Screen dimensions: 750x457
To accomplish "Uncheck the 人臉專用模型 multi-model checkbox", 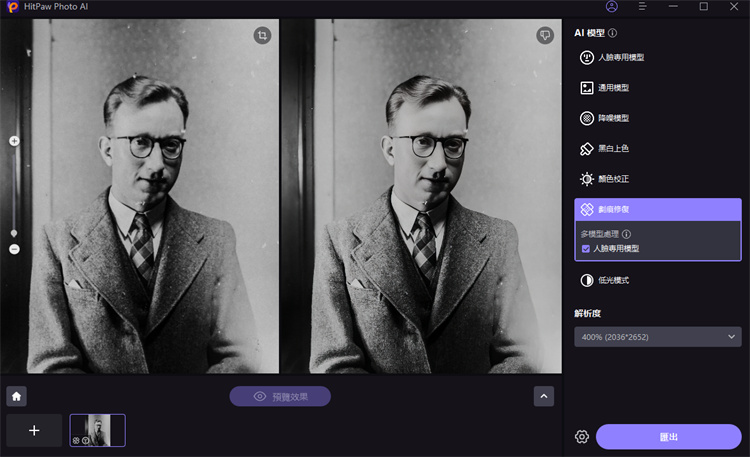I will click(x=586, y=248).
